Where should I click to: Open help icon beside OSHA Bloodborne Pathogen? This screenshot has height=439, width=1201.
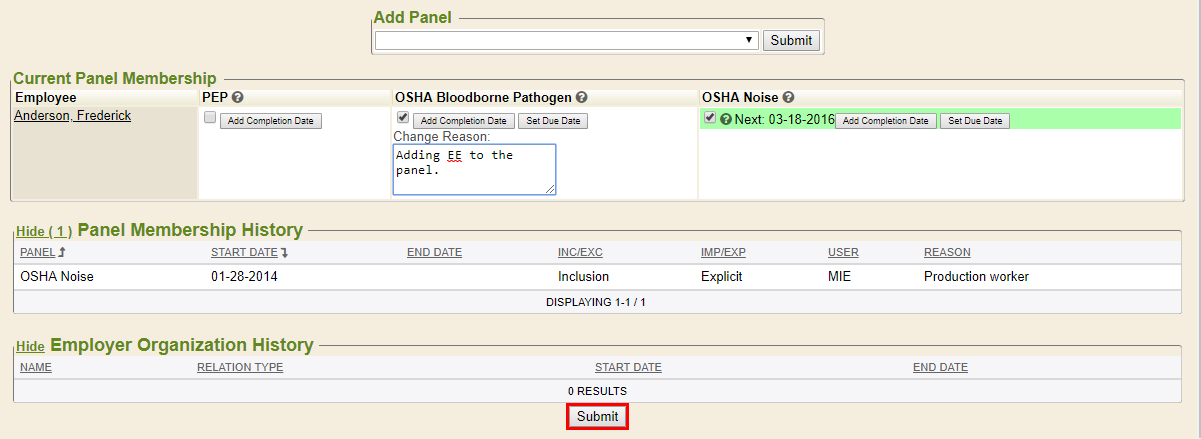point(581,97)
